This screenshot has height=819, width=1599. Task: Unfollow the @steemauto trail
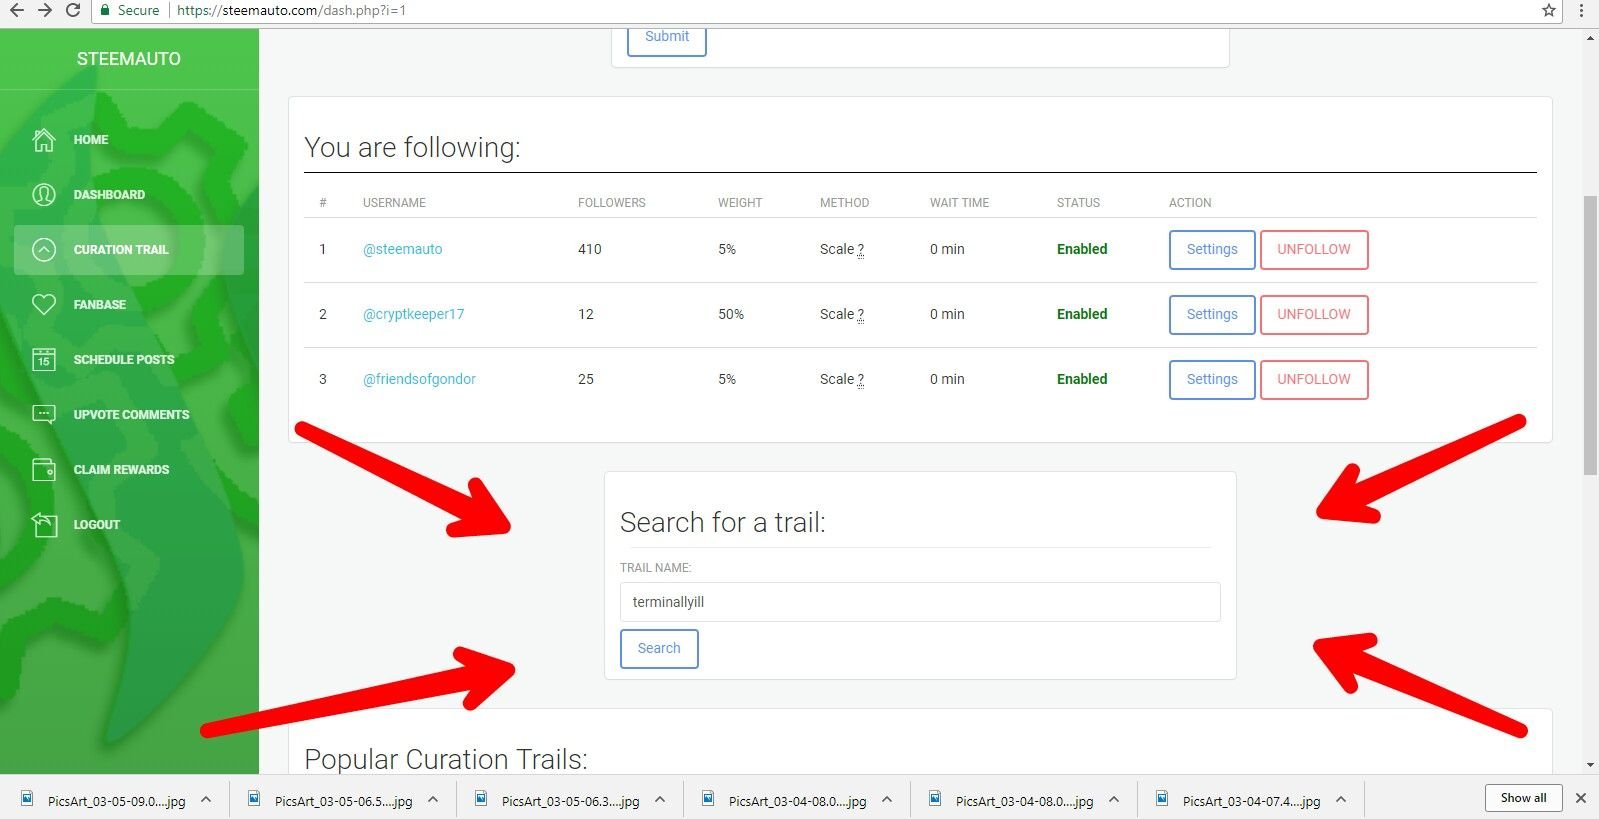[1314, 250]
